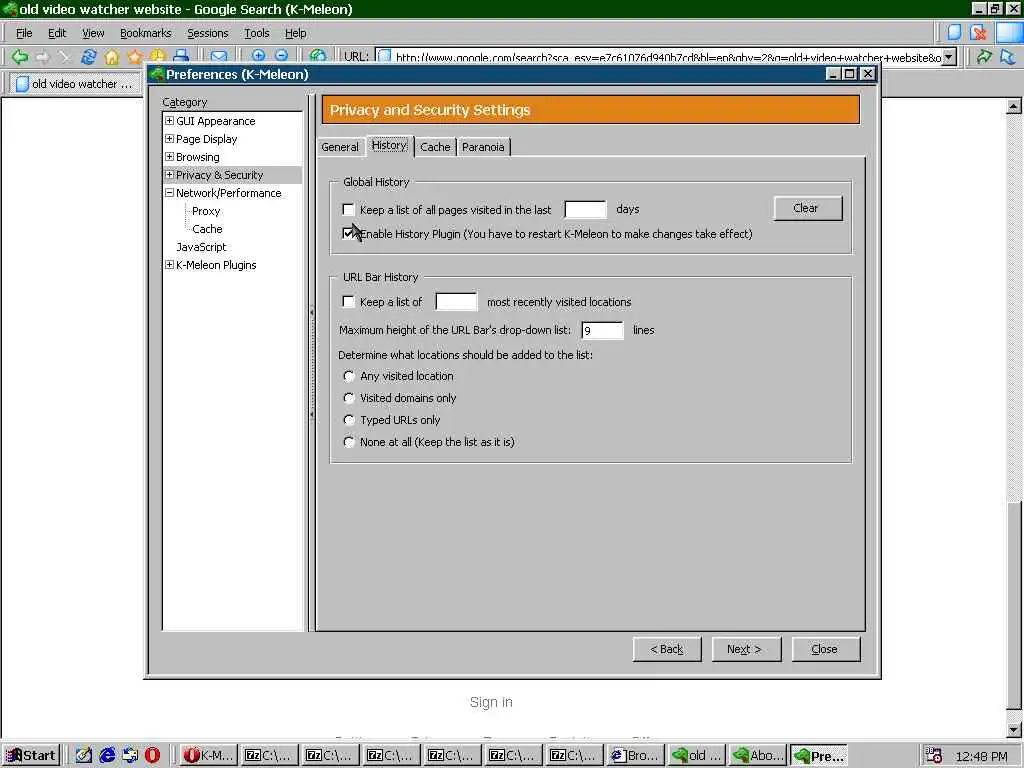
Task: Click the 'Next >' button
Action: pyautogui.click(x=746, y=649)
